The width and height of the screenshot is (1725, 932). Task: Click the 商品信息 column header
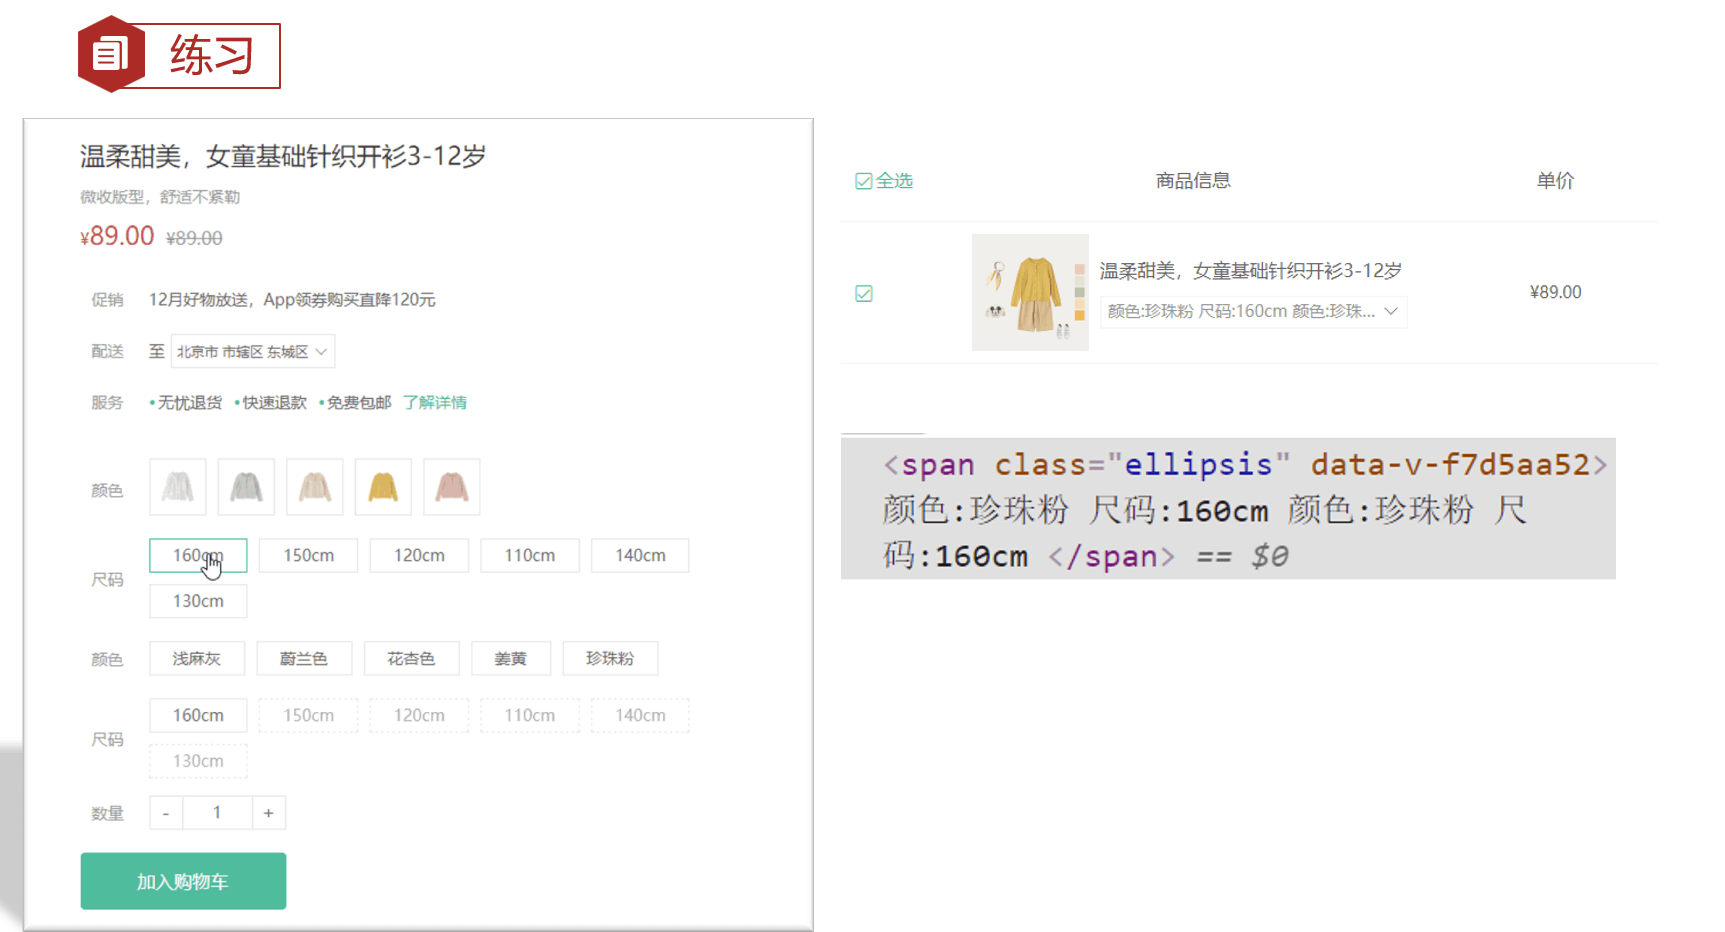pos(1193,180)
